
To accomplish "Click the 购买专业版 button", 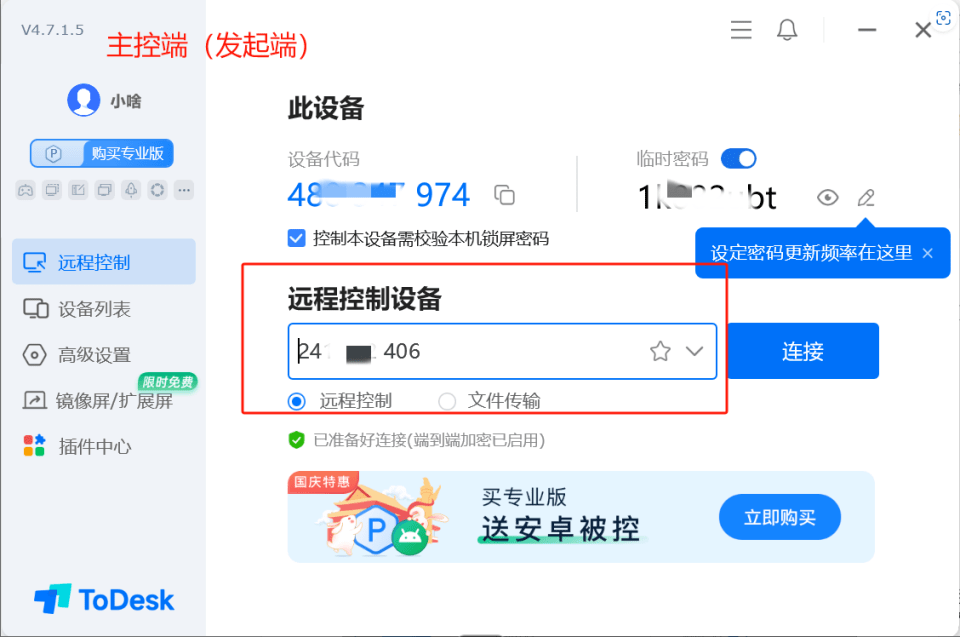I will pos(102,153).
